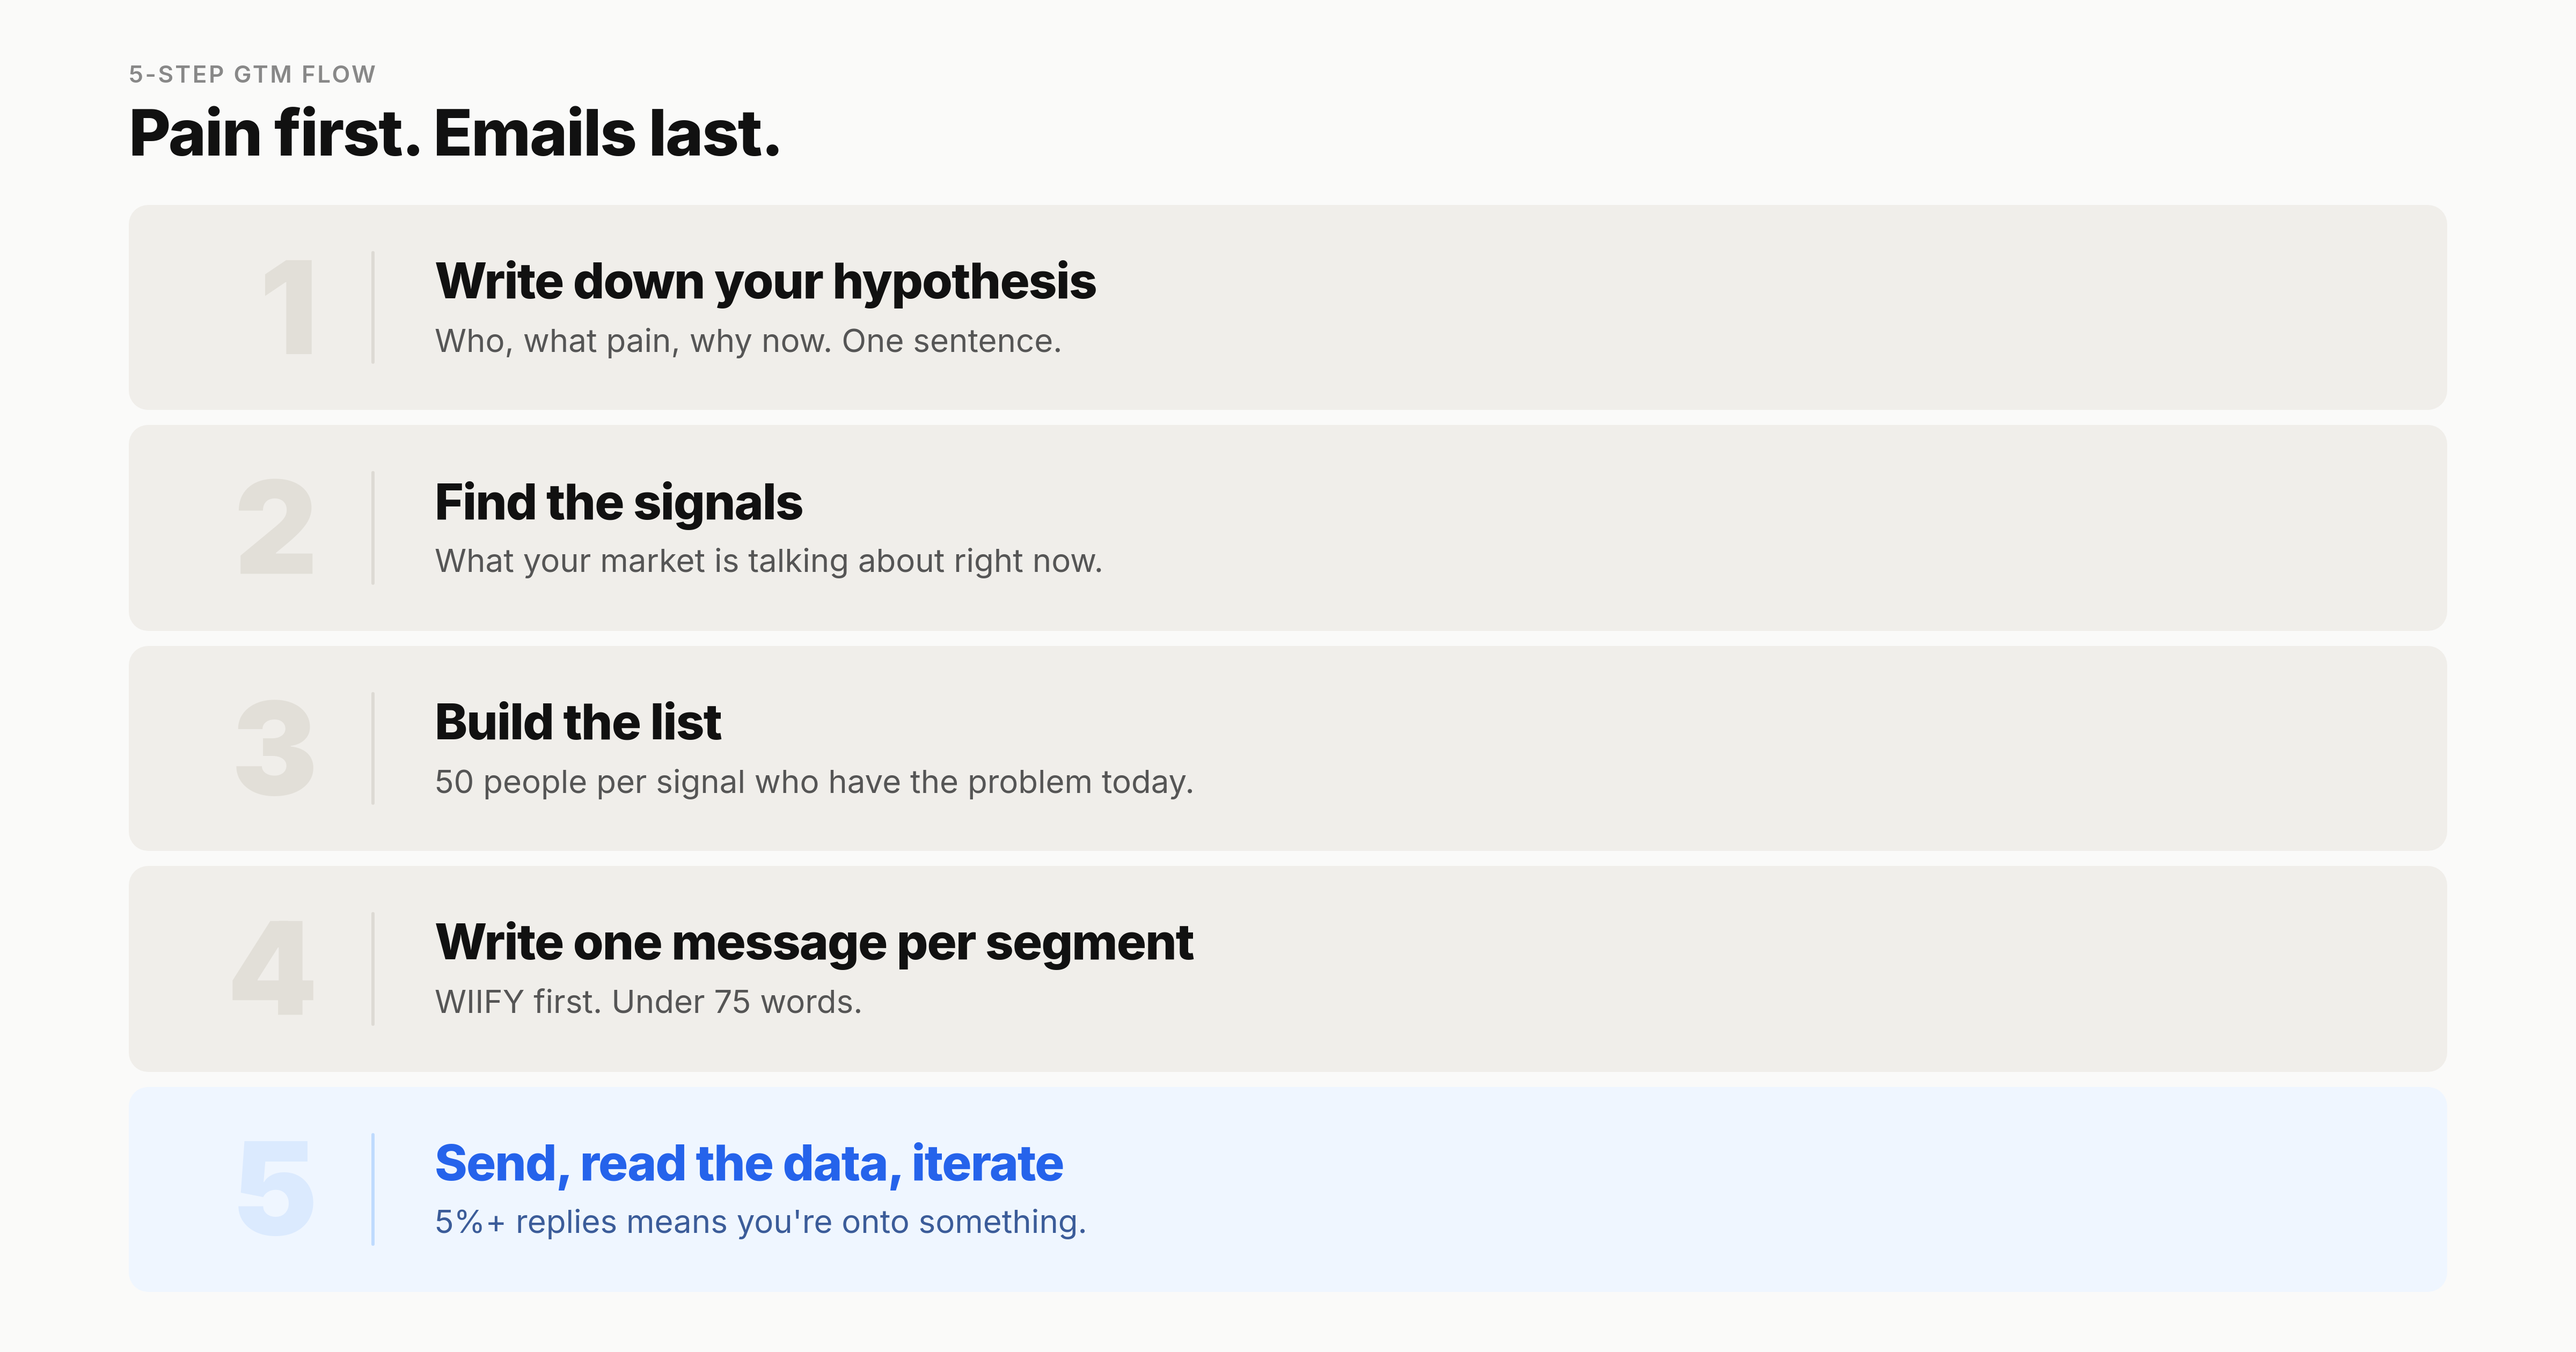Click the "5-STEP GTM FLOW" label

point(252,74)
